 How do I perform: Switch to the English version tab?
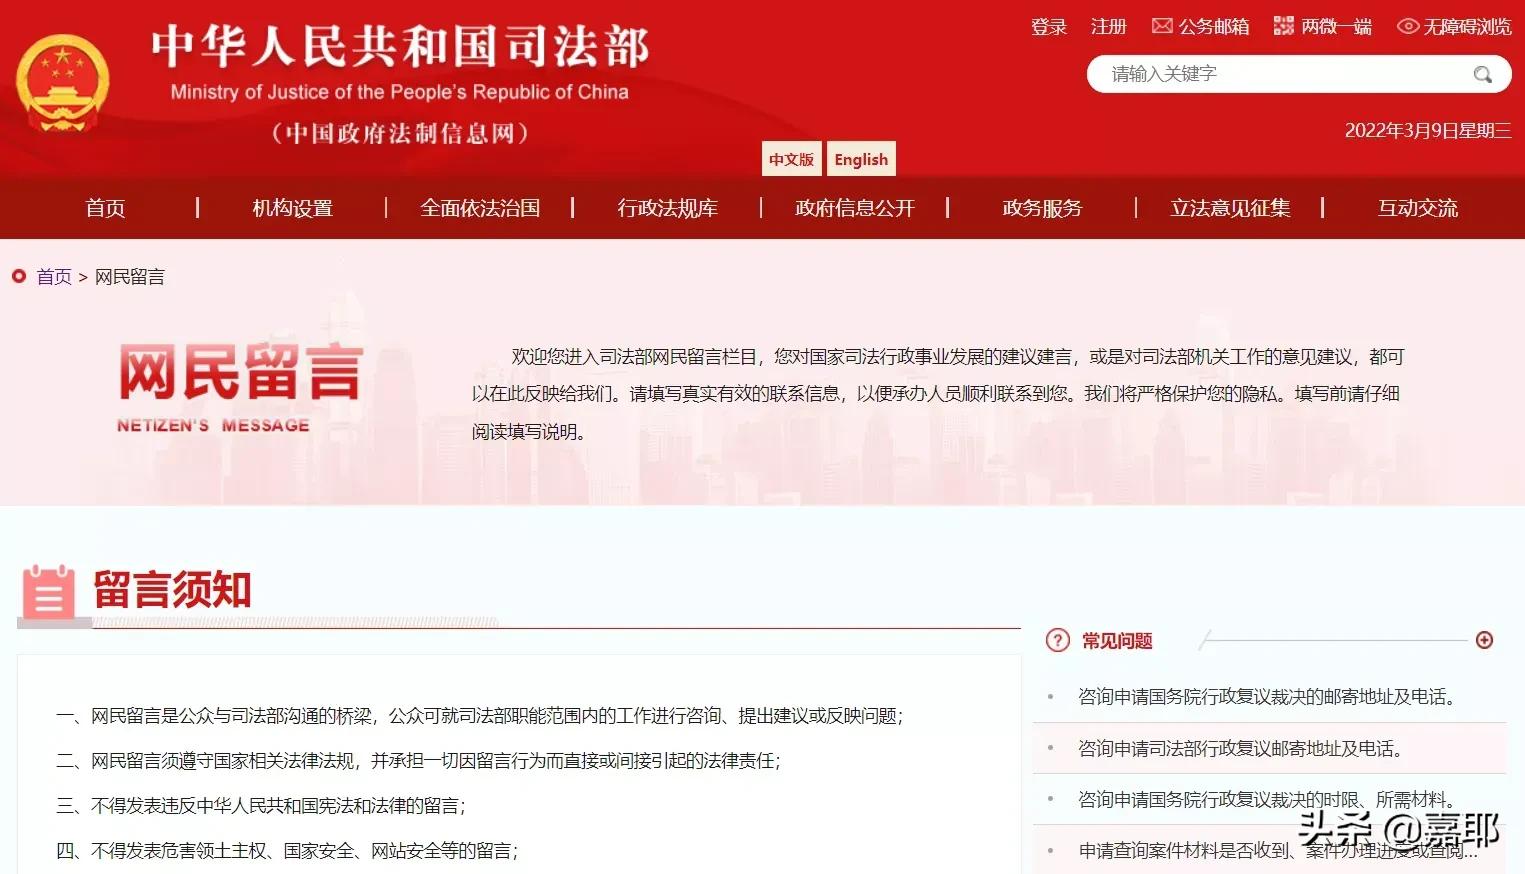point(860,158)
